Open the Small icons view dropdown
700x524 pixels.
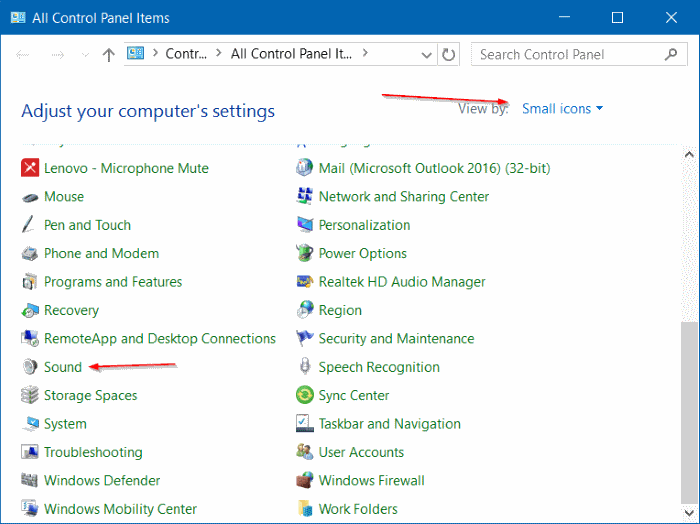click(562, 109)
